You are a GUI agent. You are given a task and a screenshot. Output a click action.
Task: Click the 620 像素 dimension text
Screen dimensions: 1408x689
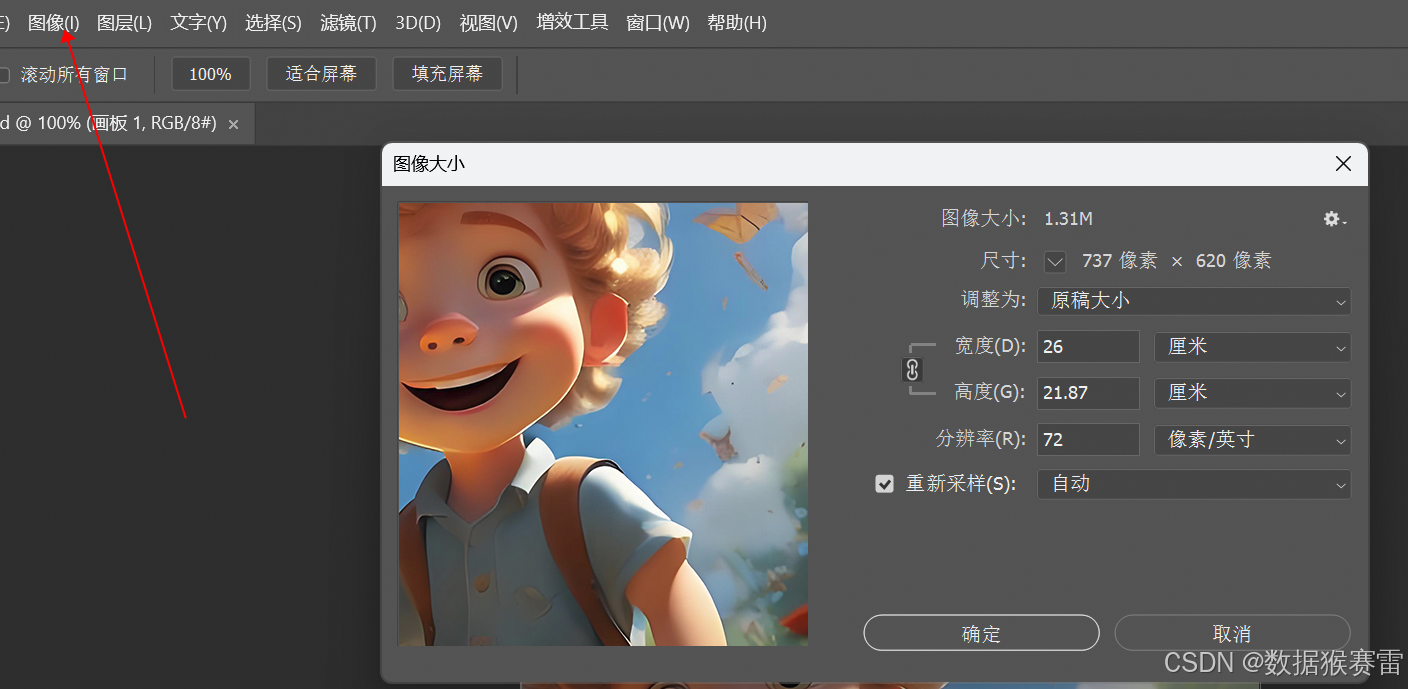[x=1233, y=261]
